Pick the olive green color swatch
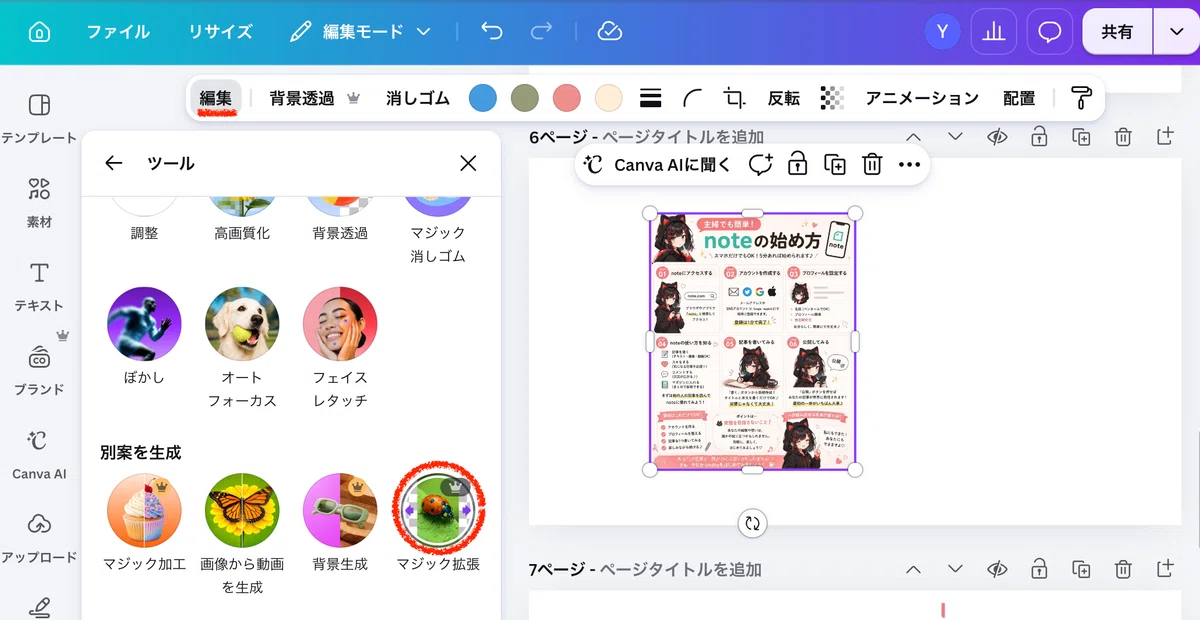This screenshot has width=1200, height=620. [x=525, y=98]
